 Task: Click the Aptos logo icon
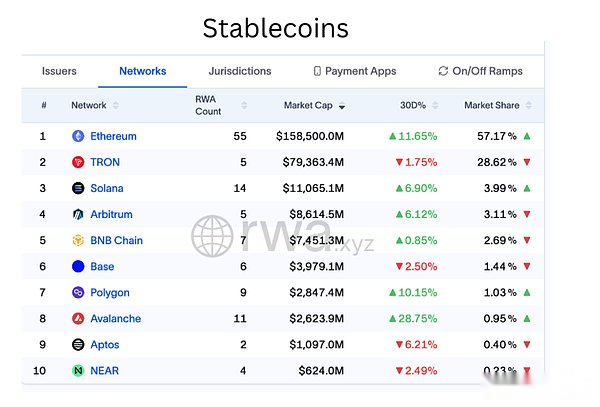tap(78, 345)
